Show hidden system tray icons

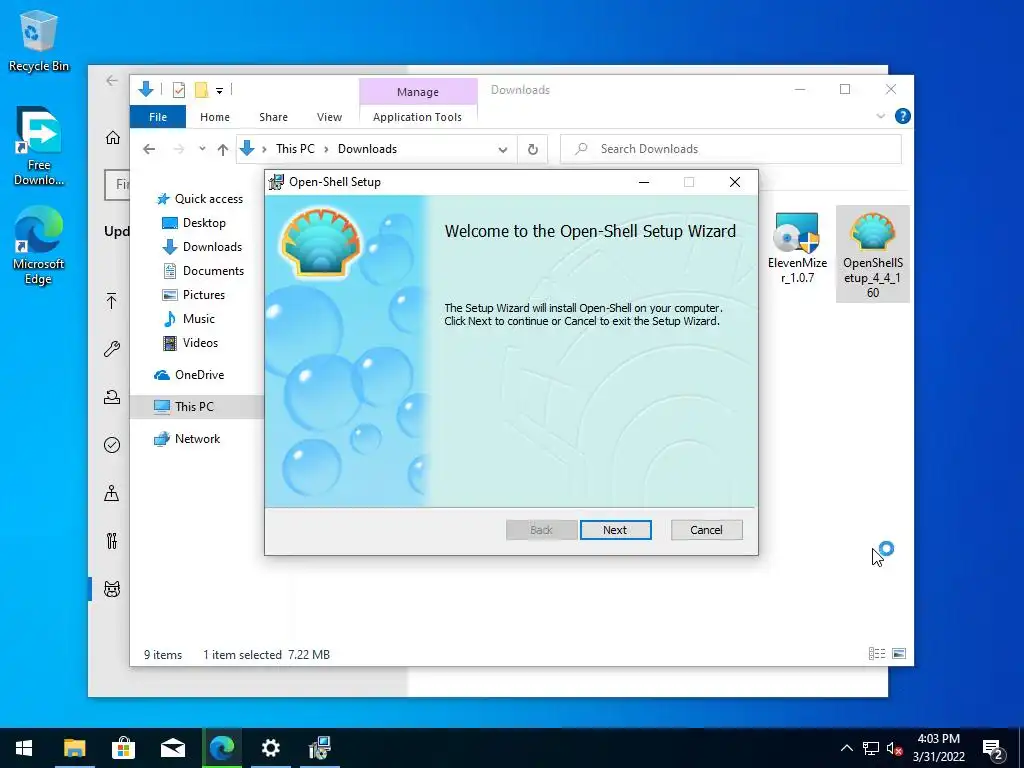(846, 748)
